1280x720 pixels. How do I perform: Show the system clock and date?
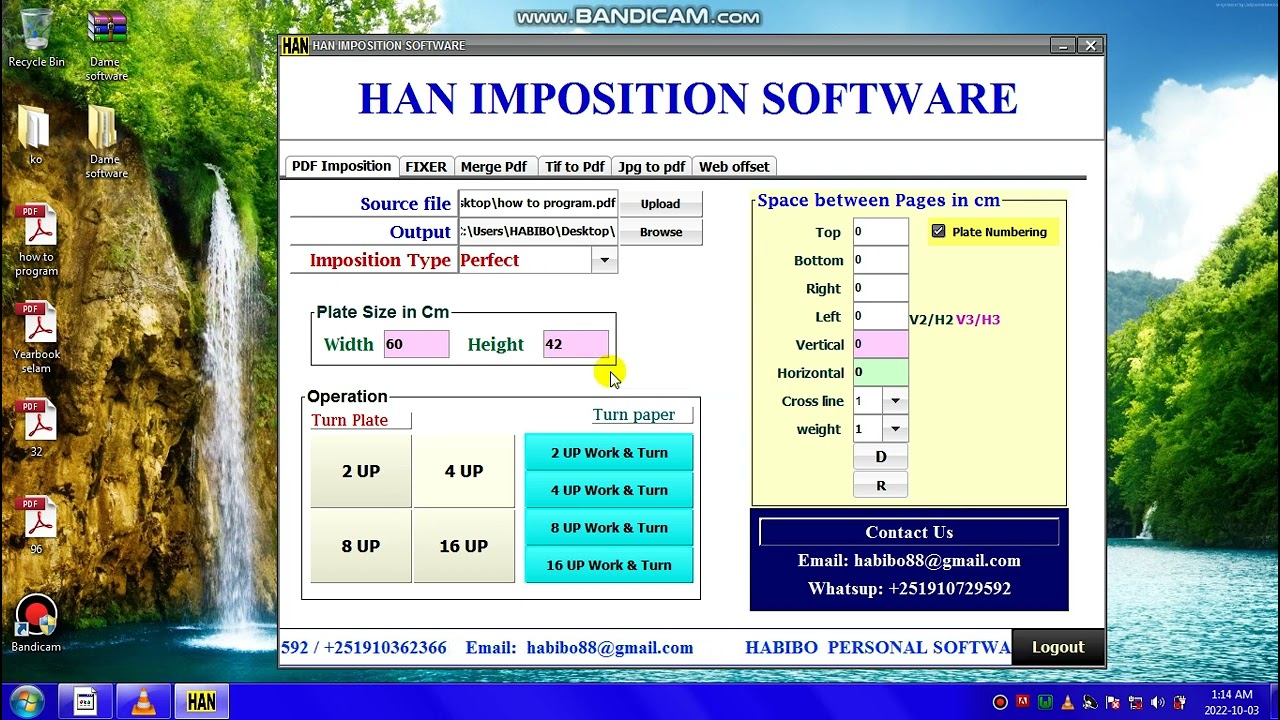[1231, 702]
